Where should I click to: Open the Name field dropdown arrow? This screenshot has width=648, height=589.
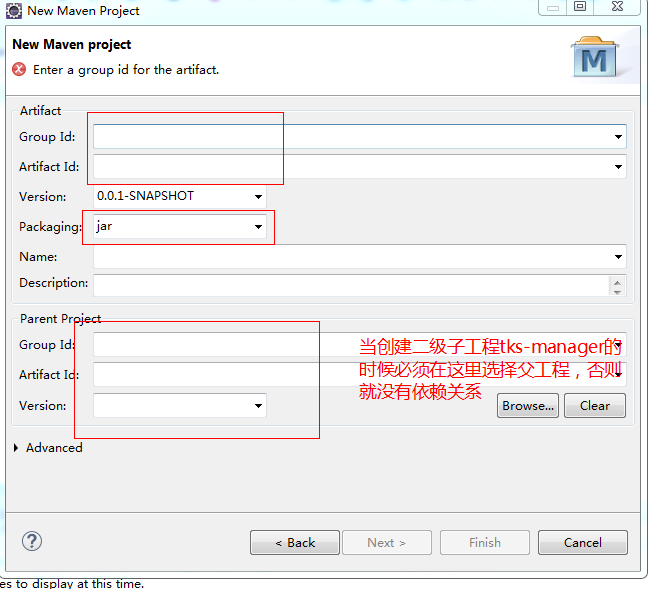(618, 257)
